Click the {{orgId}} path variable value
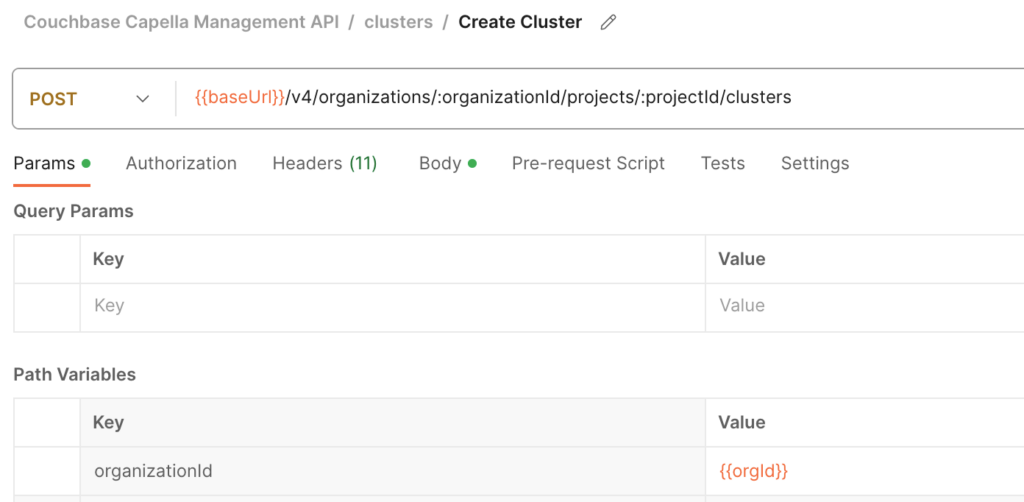The height and width of the screenshot is (502, 1024). click(x=753, y=471)
